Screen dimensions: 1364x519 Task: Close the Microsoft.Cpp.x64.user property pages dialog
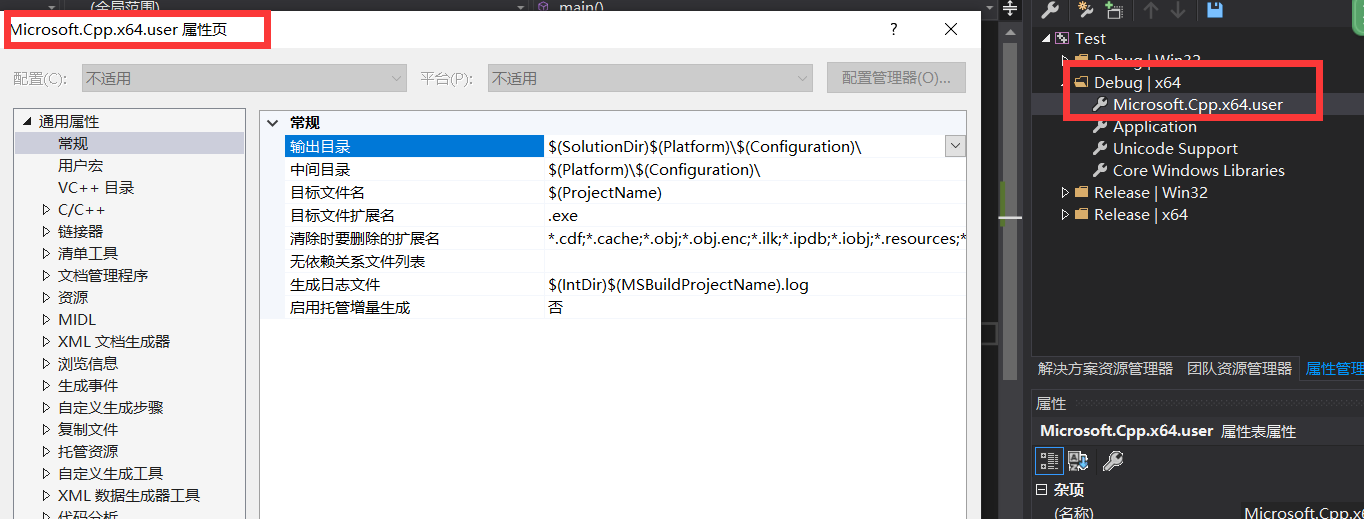[x=951, y=30]
